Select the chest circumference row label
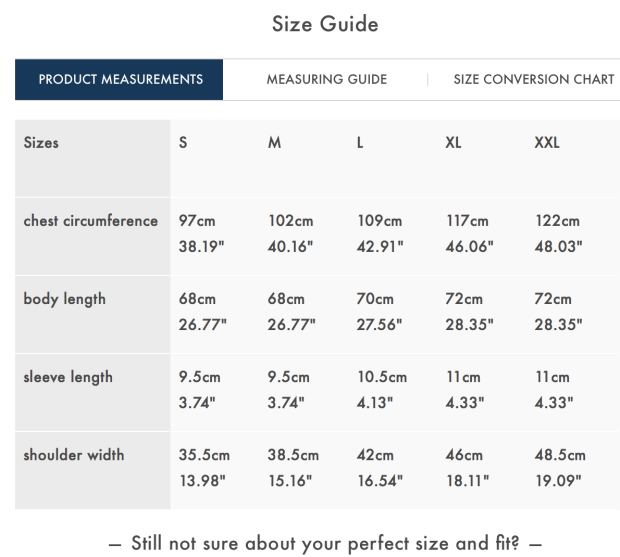This screenshot has width=620, height=557. pos(91,221)
